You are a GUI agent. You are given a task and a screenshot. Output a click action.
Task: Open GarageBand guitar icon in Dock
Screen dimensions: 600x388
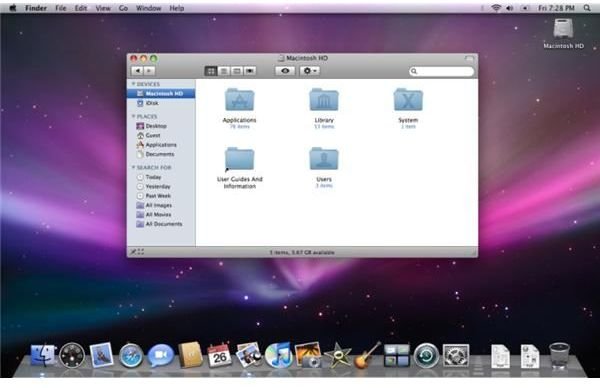(367, 355)
